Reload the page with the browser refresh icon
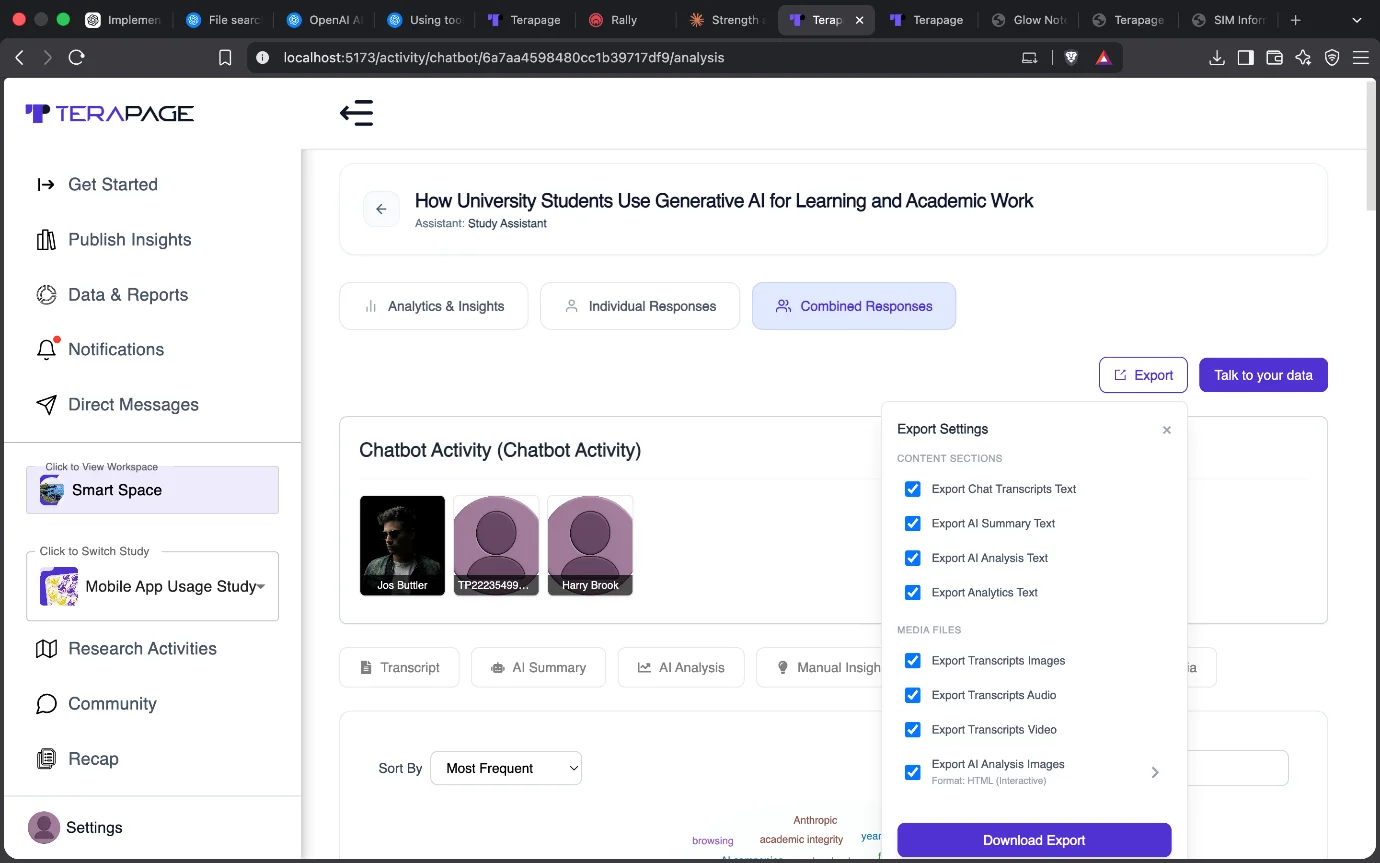Viewport: 1380px width, 863px height. coord(76,58)
